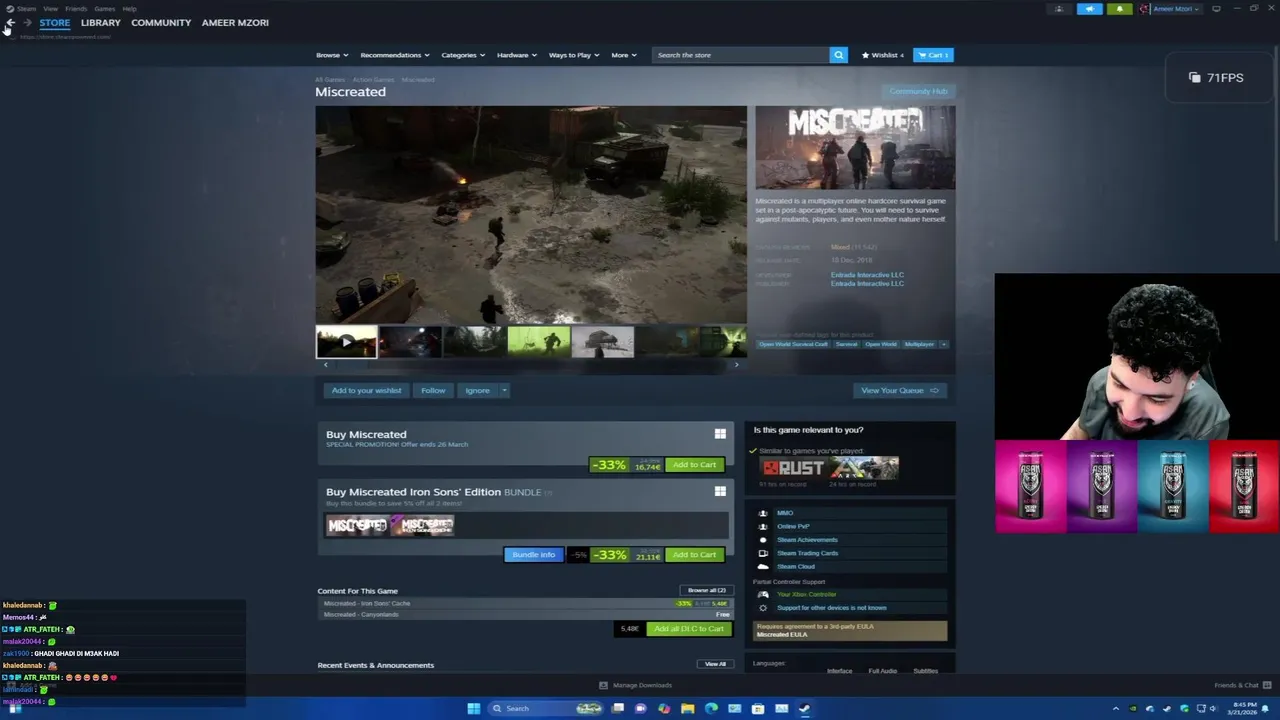The width and height of the screenshot is (1280, 720).
Task: Click the Ignore button
Action: tap(477, 390)
